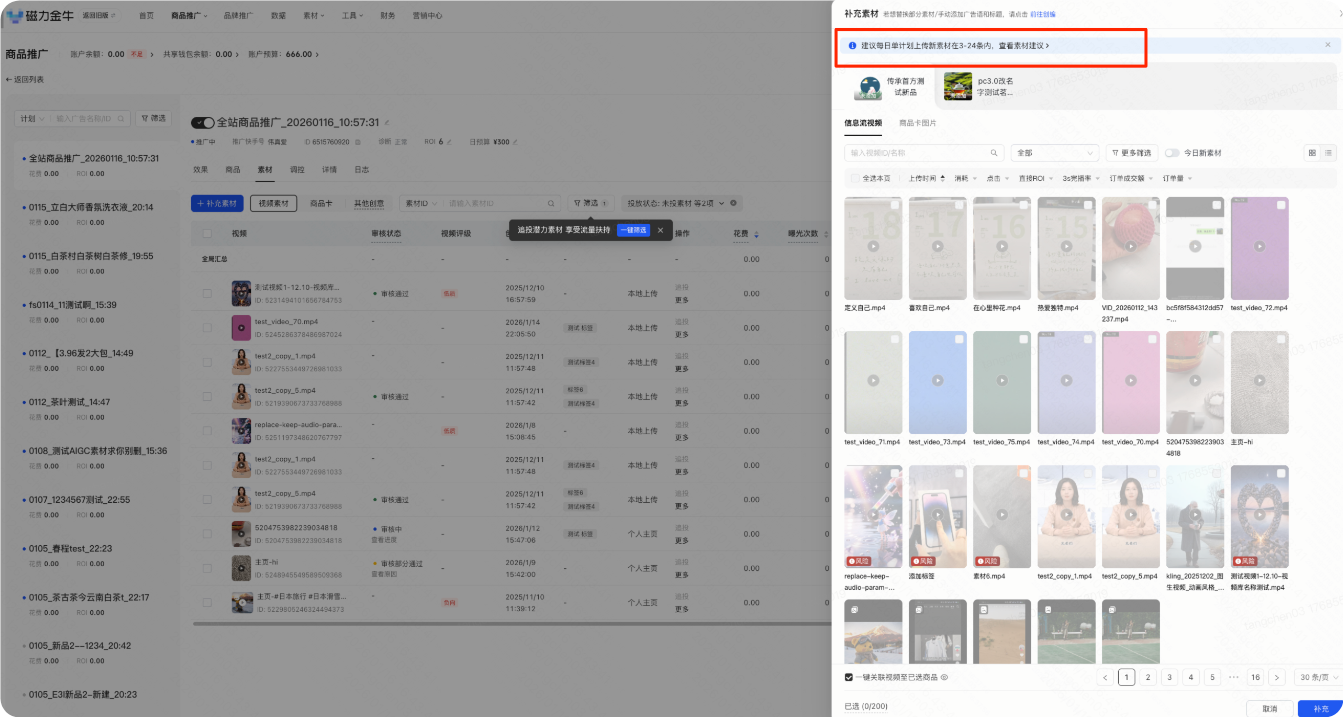
Task: Click the eye icon beside 一键关联视频至已选商品
Action: 944,677
